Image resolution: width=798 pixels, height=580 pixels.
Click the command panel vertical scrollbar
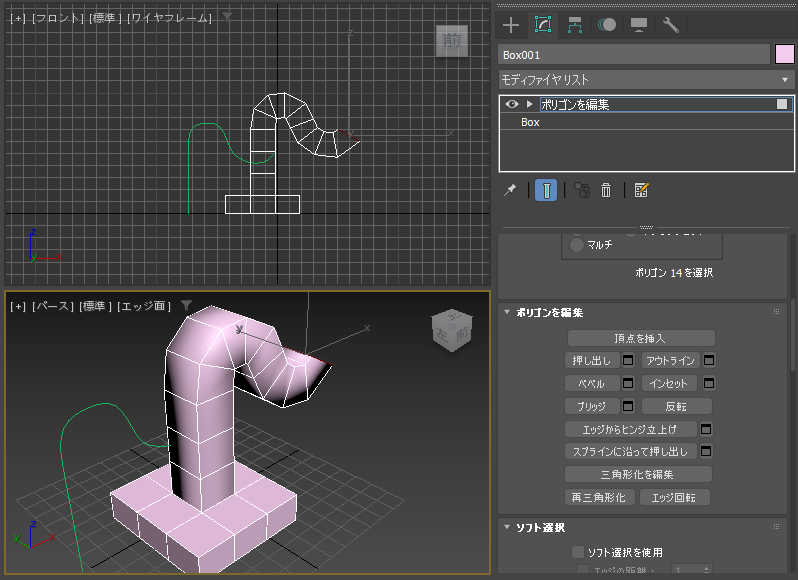(793, 335)
